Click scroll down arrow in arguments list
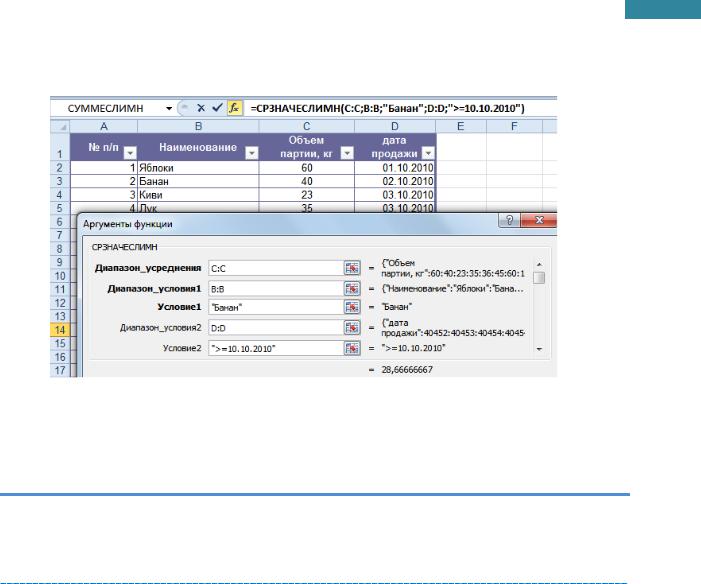701x584 pixels. (539, 349)
